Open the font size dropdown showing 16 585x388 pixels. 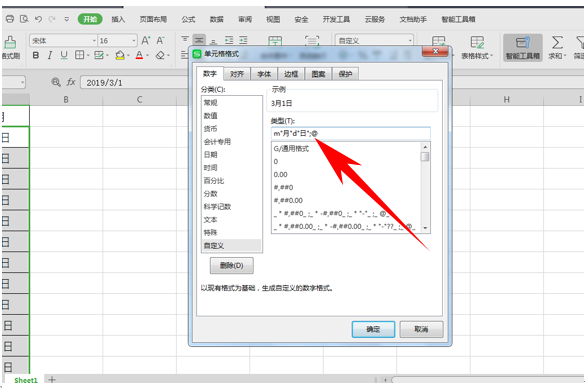[134, 40]
